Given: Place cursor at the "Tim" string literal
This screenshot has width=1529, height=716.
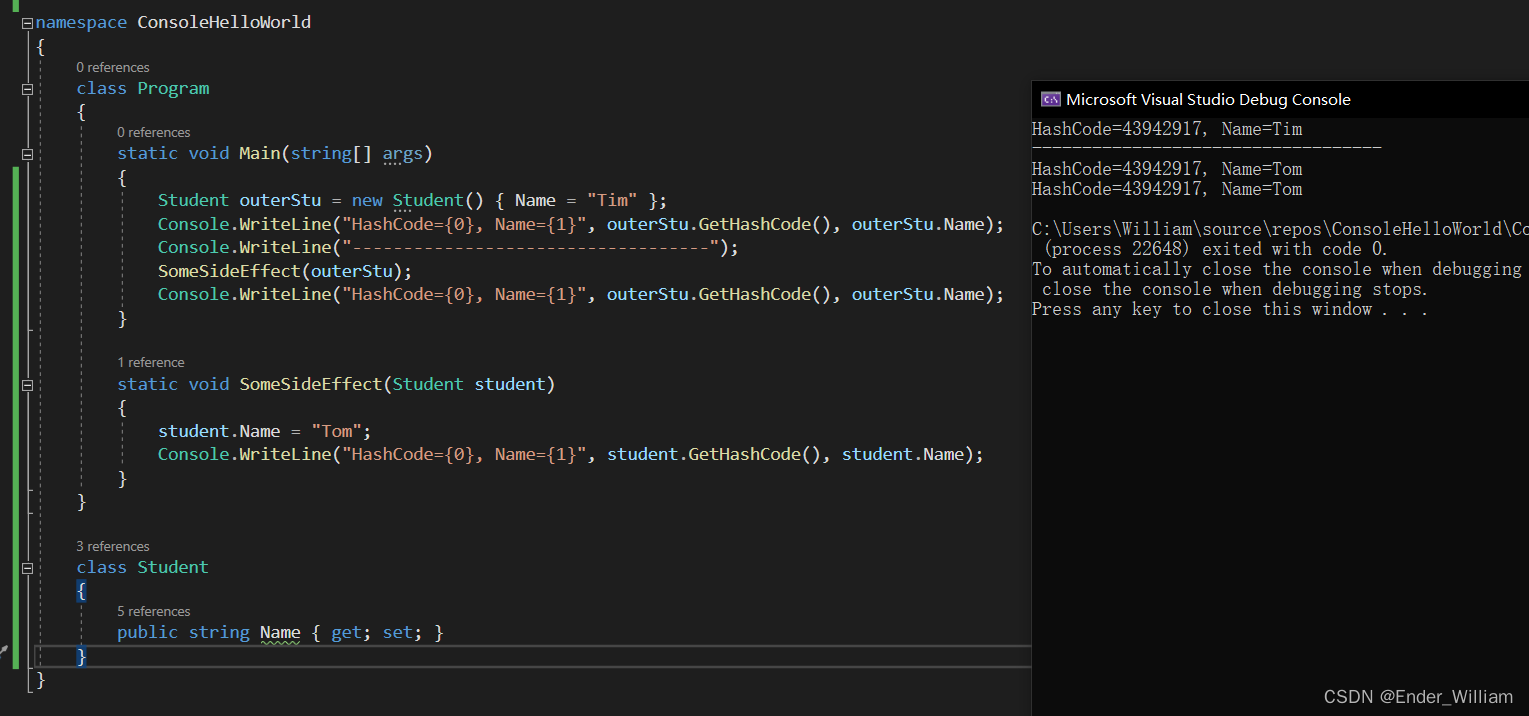Looking at the screenshot, I should pos(612,200).
